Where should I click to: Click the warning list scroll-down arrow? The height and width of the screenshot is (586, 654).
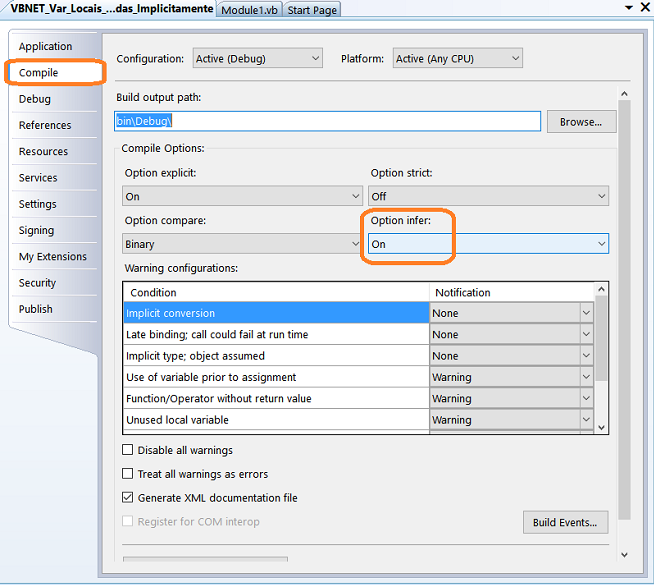(x=601, y=428)
